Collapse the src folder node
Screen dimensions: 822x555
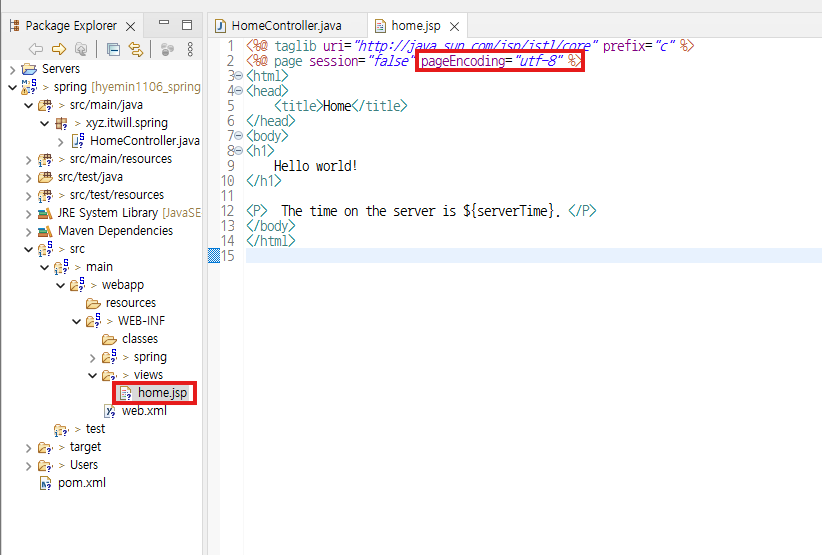tap(29, 249)
